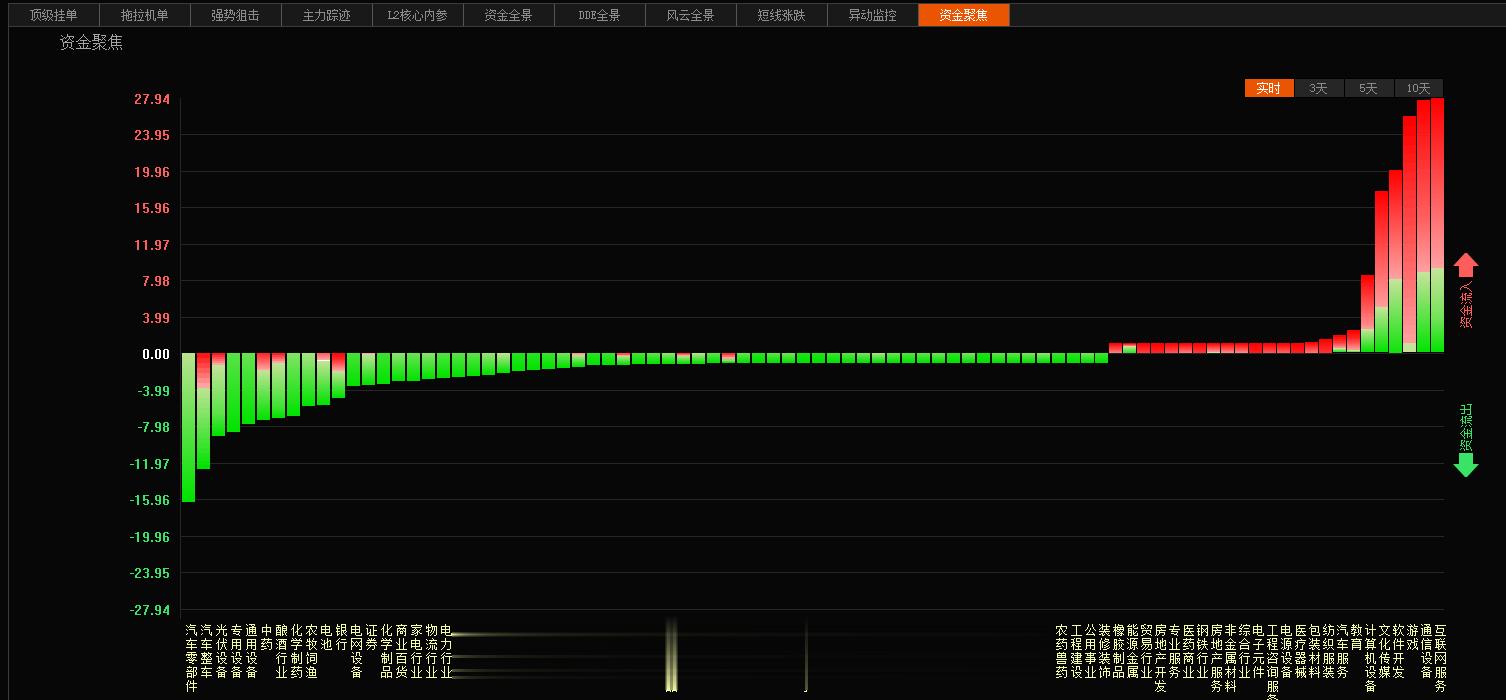This screenshot has width=1506, height=700.
Task: Switch to the 顶级挂单 tab
Action: pos(53,15)
